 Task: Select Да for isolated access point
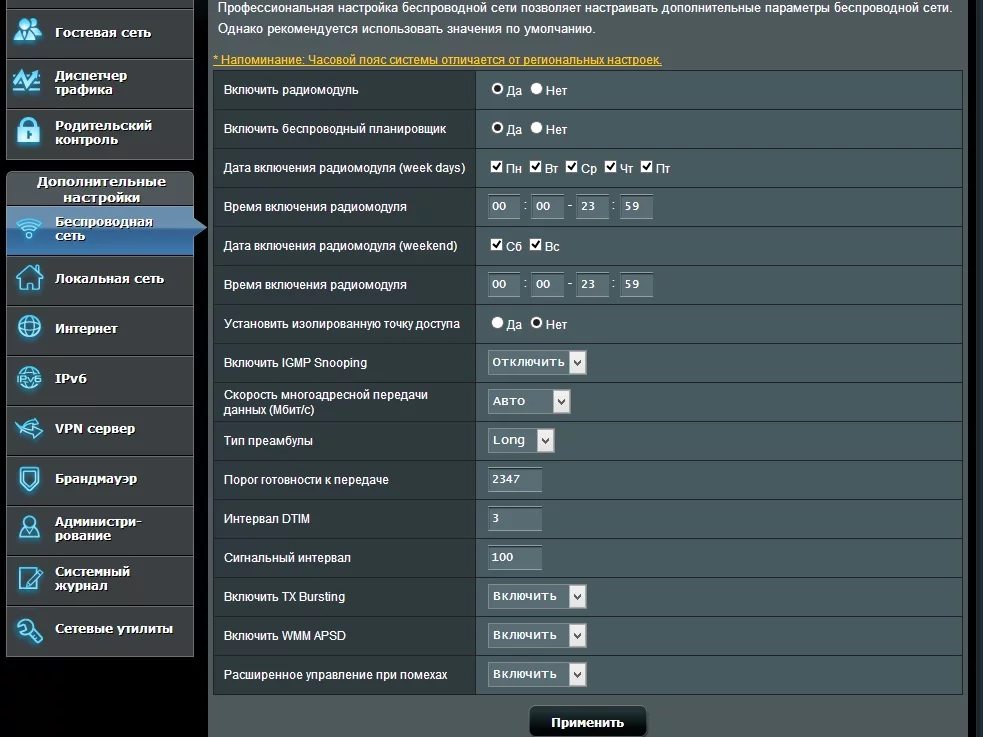pyautogui.click(x=497, y=323)
